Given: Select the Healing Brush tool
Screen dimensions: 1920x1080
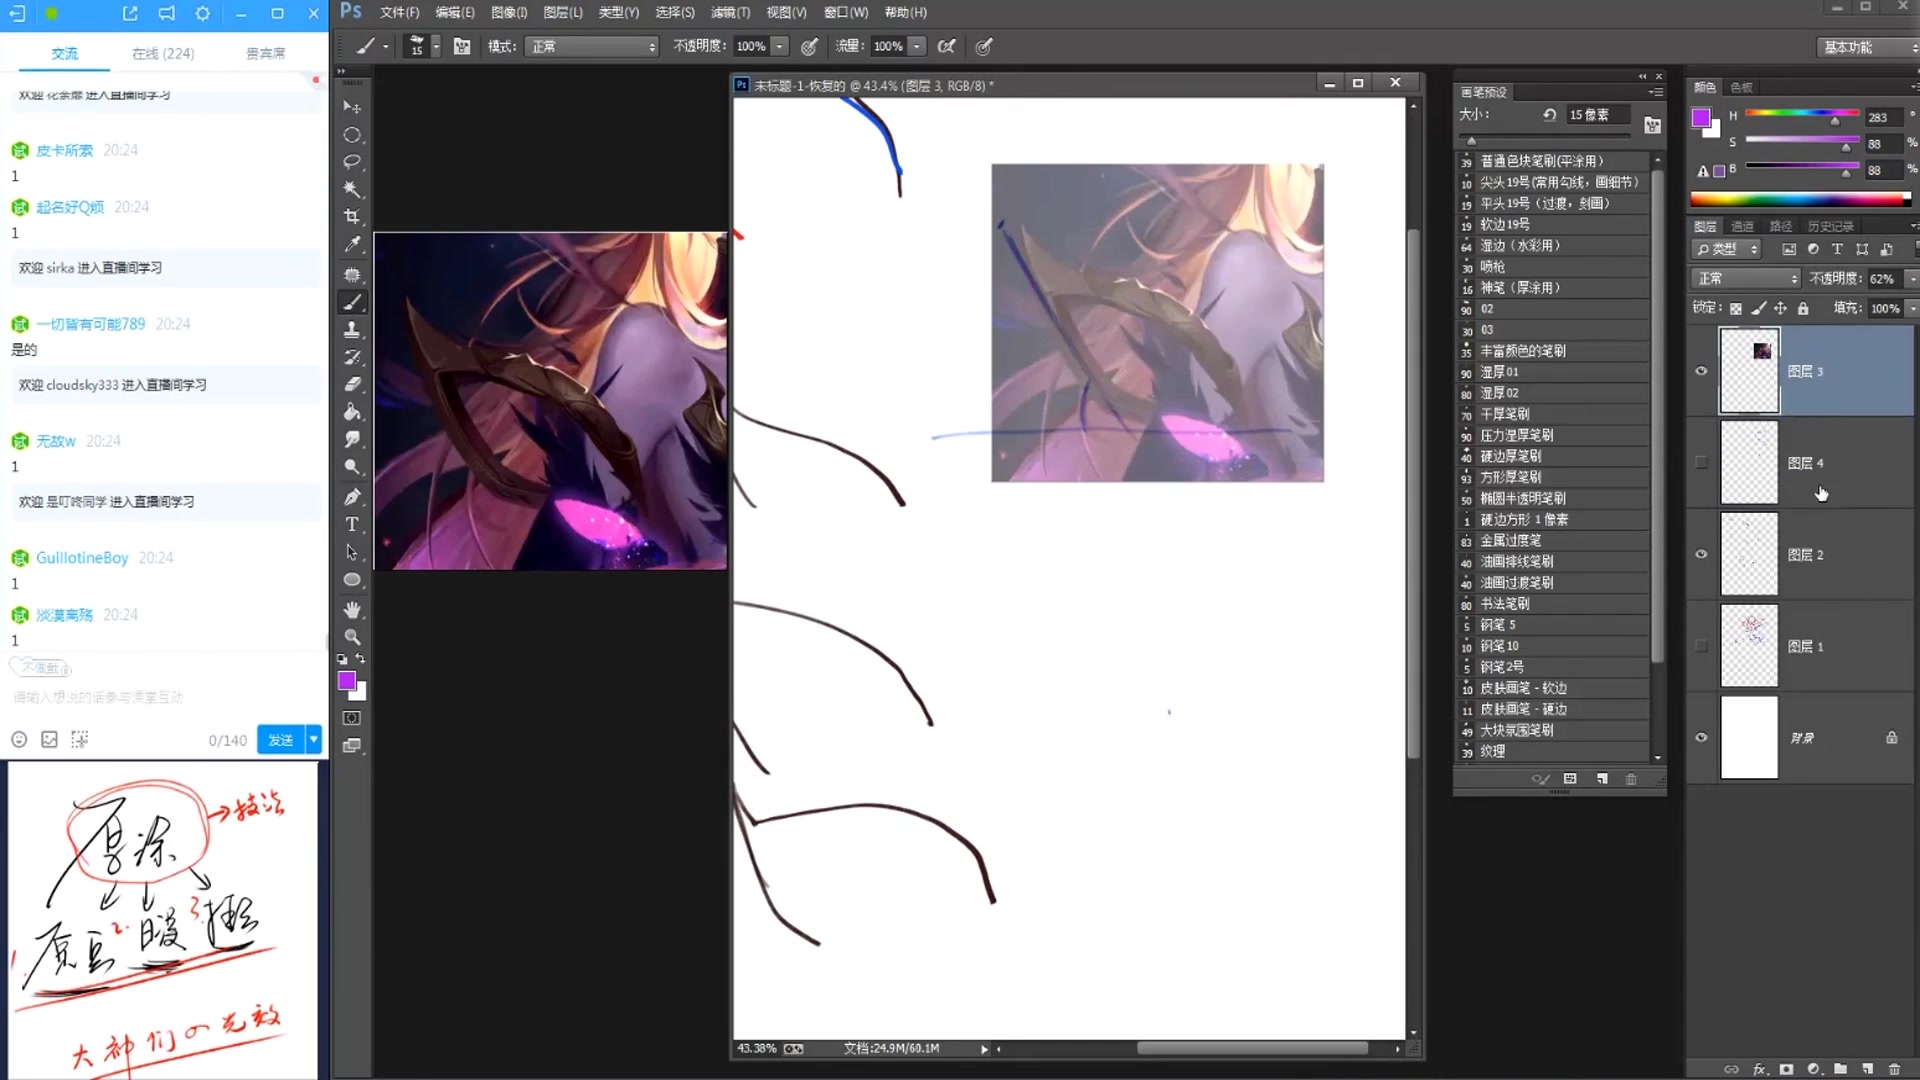Looking at the screenshot, I should (352, 274).
